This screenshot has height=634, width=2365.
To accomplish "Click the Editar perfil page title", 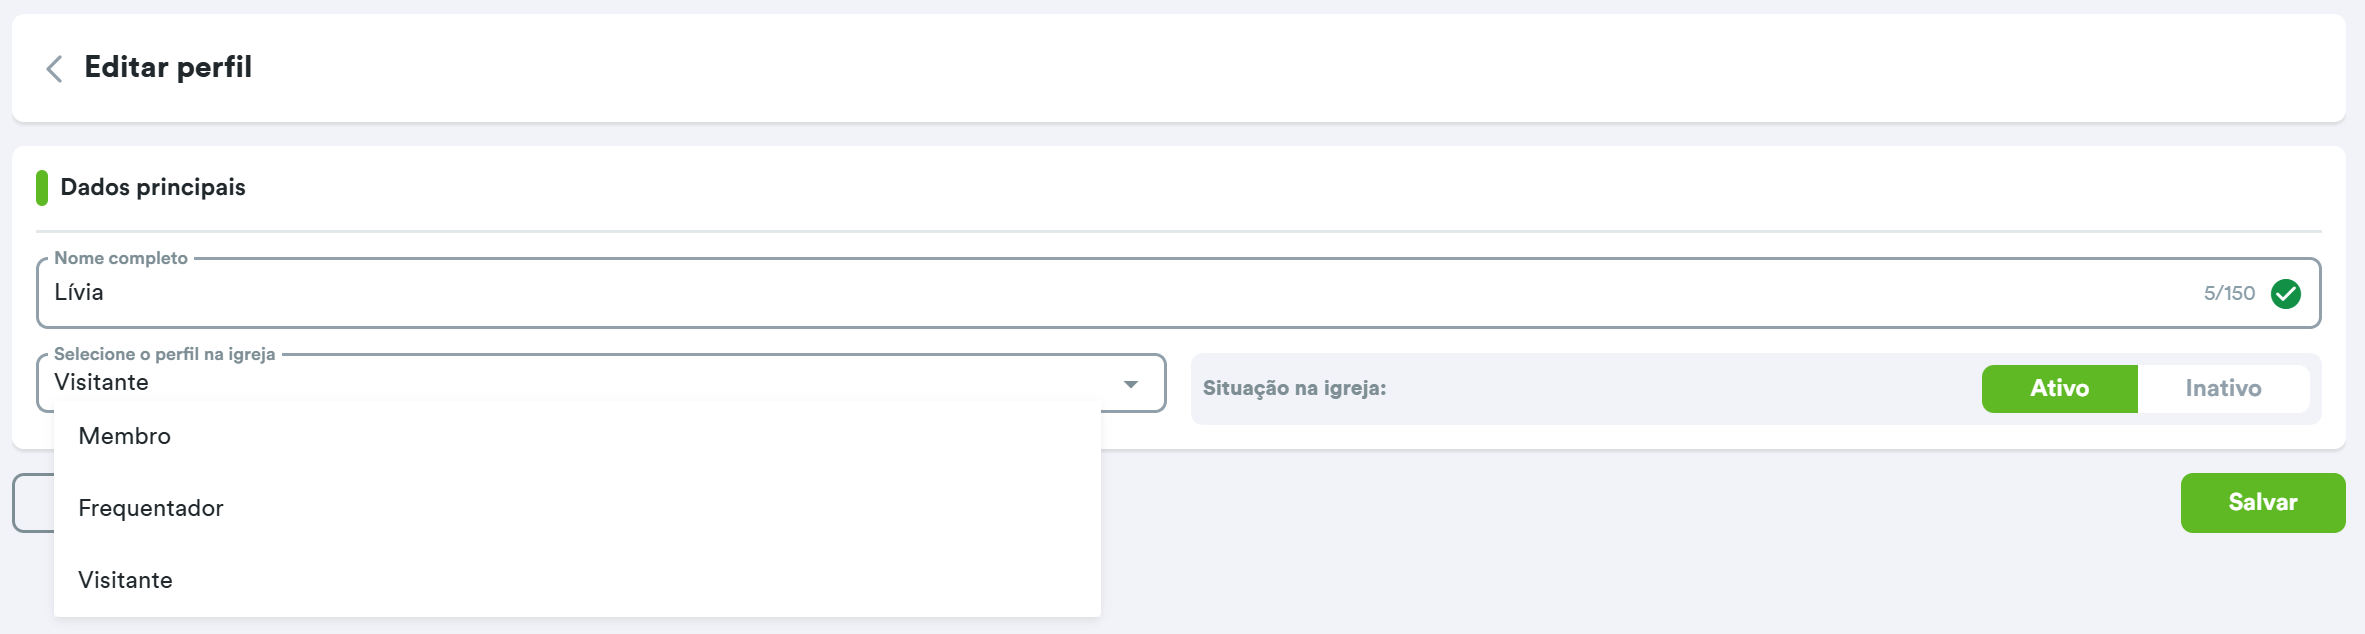I will (168, 67).
